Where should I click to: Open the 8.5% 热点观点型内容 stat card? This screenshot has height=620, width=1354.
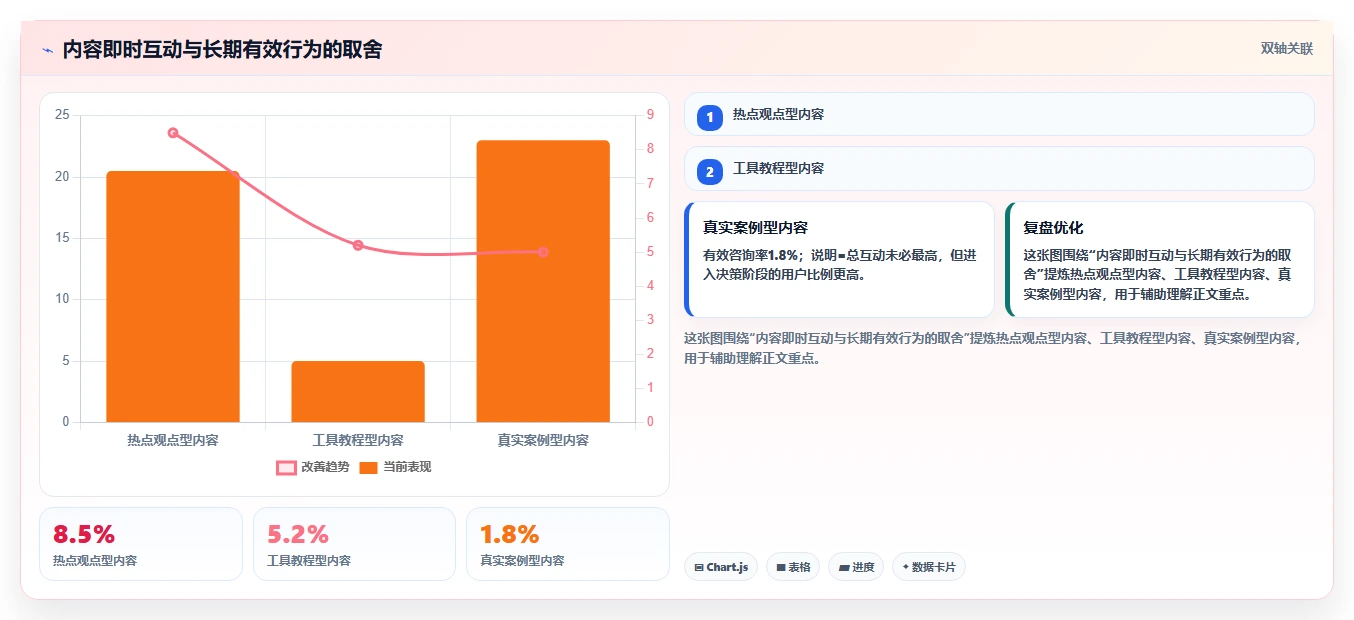click(x=141, y=544)
